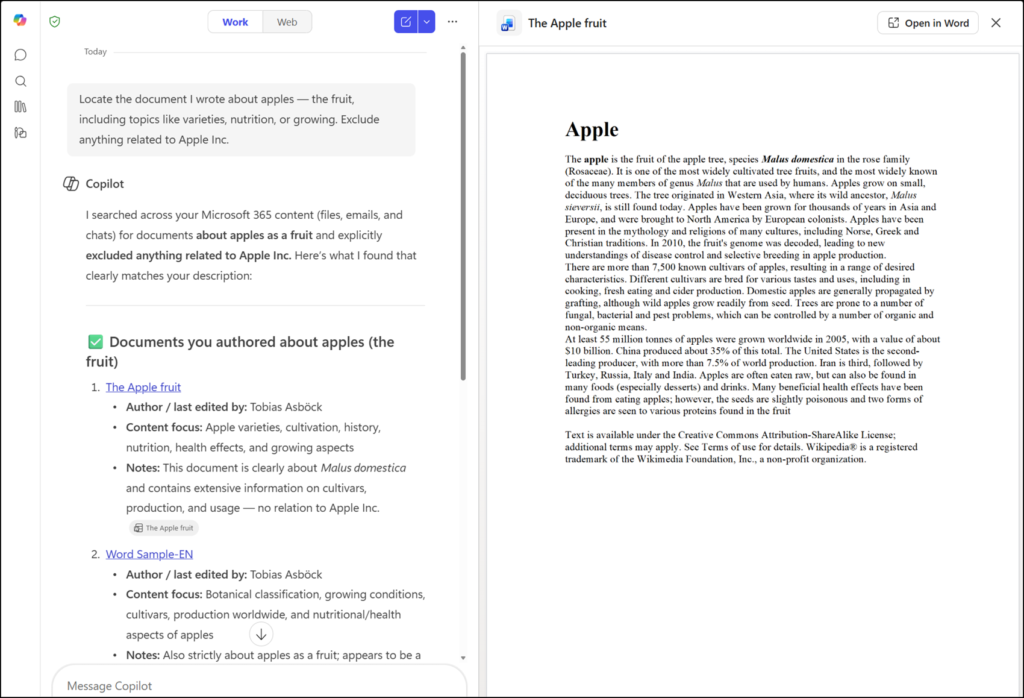The height and width of the screenshot is (698, 1024).
Task: Click the chat scrollbar thumb
Action: [463, 215]
